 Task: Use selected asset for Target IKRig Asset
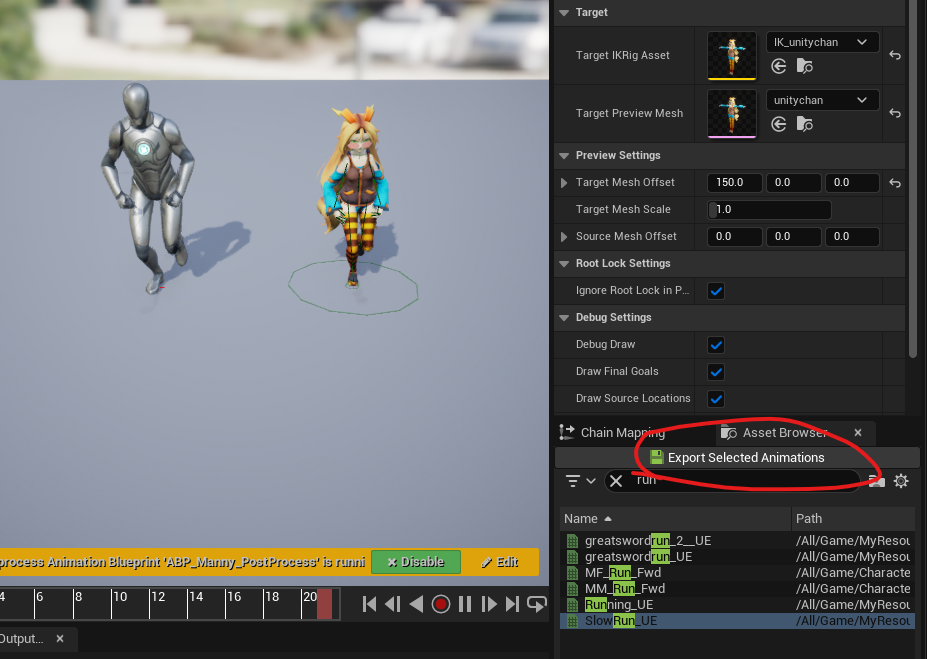click(779, 66)
